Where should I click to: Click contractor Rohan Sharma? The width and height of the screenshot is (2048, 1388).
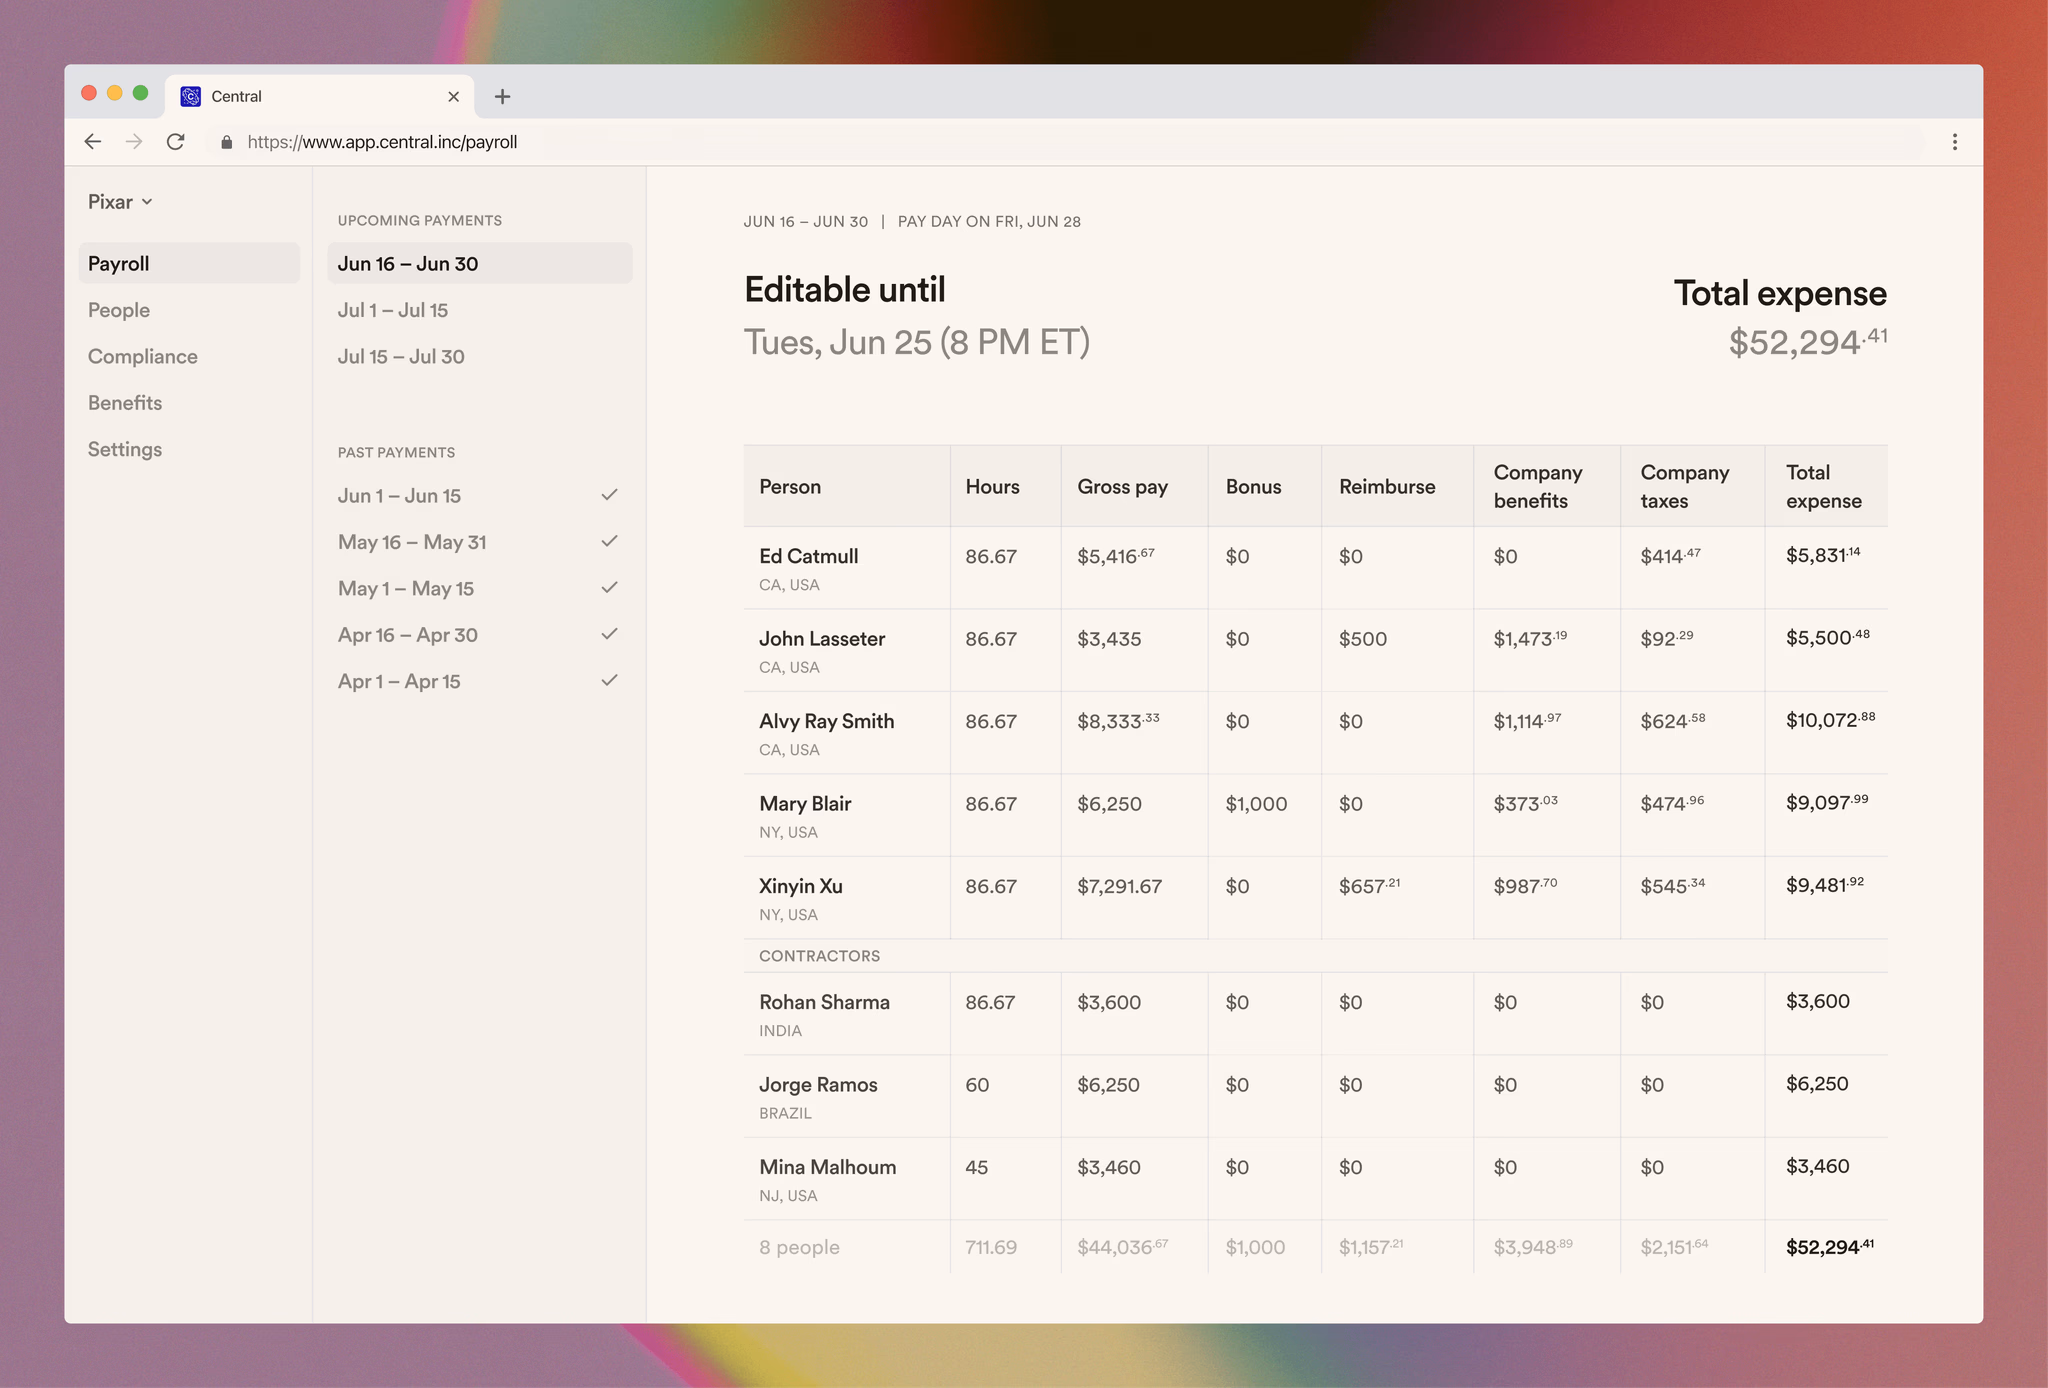click(824, 1002)
